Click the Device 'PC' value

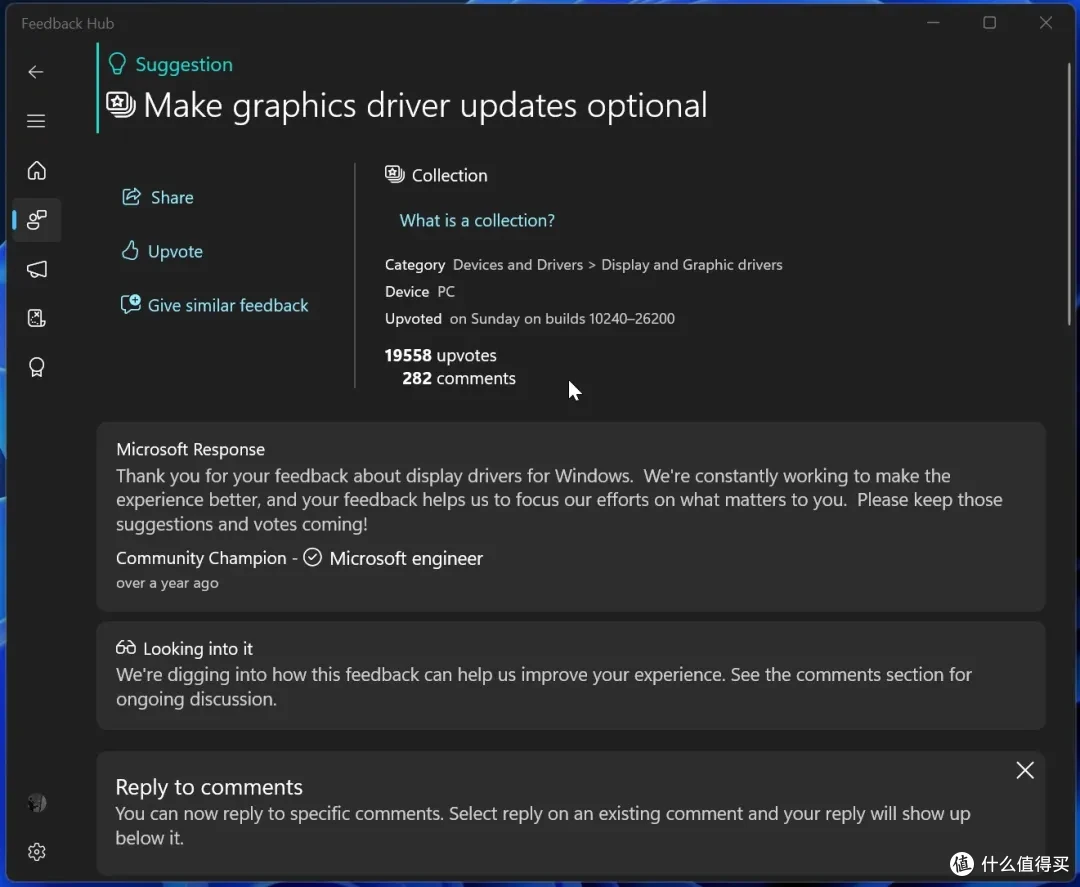(x=446, y=291)
